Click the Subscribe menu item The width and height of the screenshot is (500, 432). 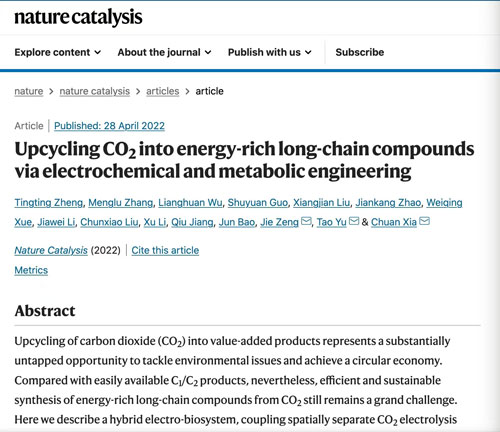[x=360, y=52]
